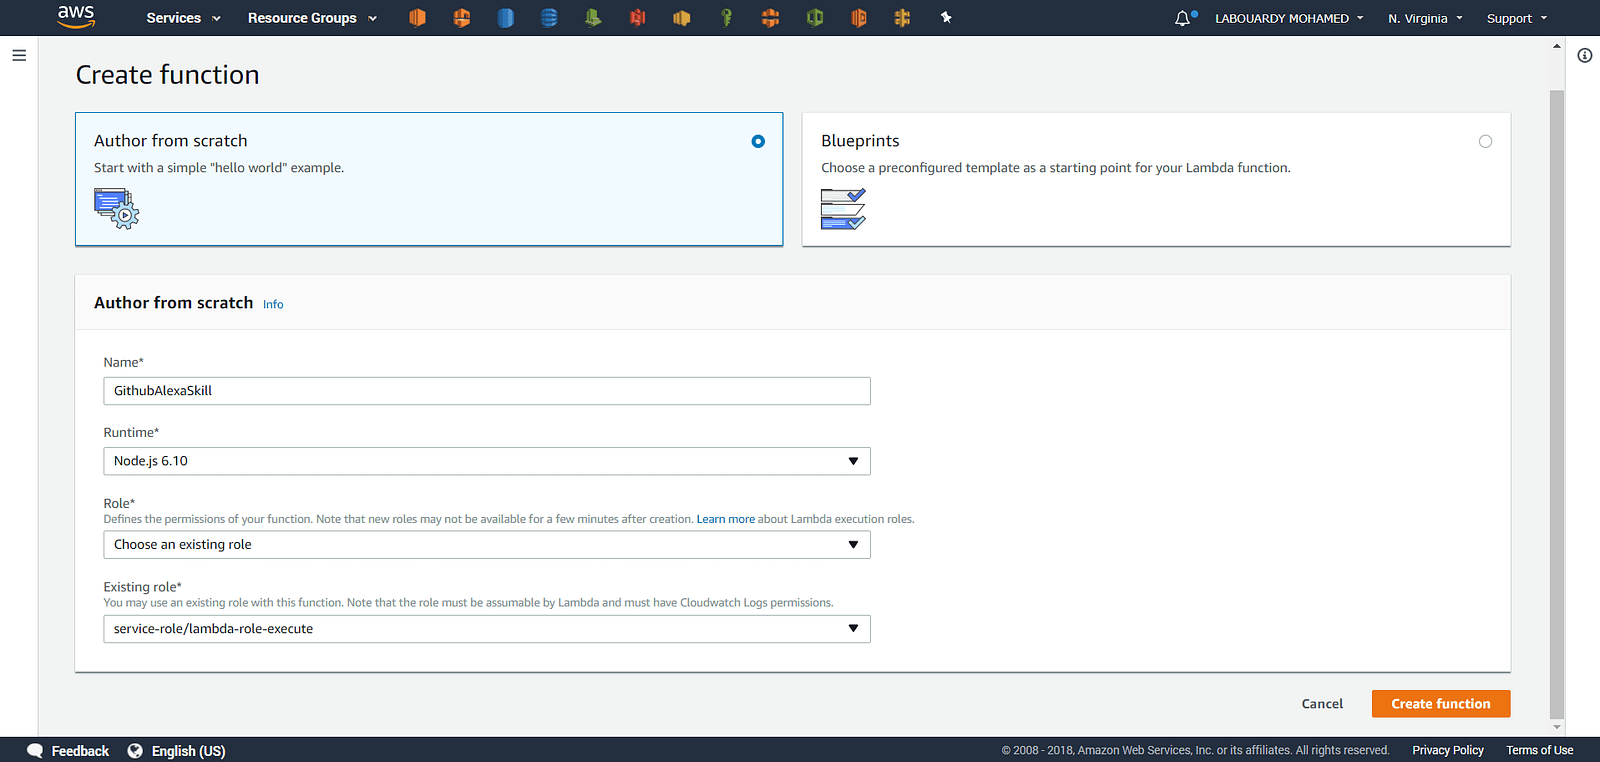Viewport: 1600px width, 762px height.
Task: Open the info panel icon at right edge
Action: 1585,56
